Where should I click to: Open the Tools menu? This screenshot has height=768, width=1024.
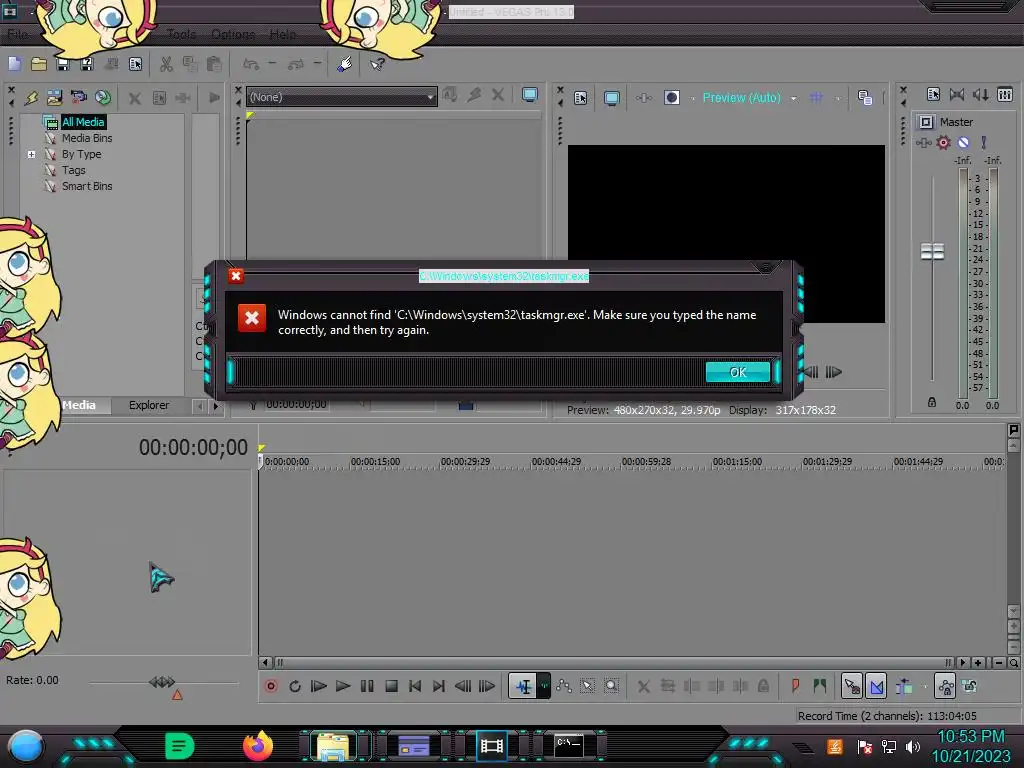point(181,34)
